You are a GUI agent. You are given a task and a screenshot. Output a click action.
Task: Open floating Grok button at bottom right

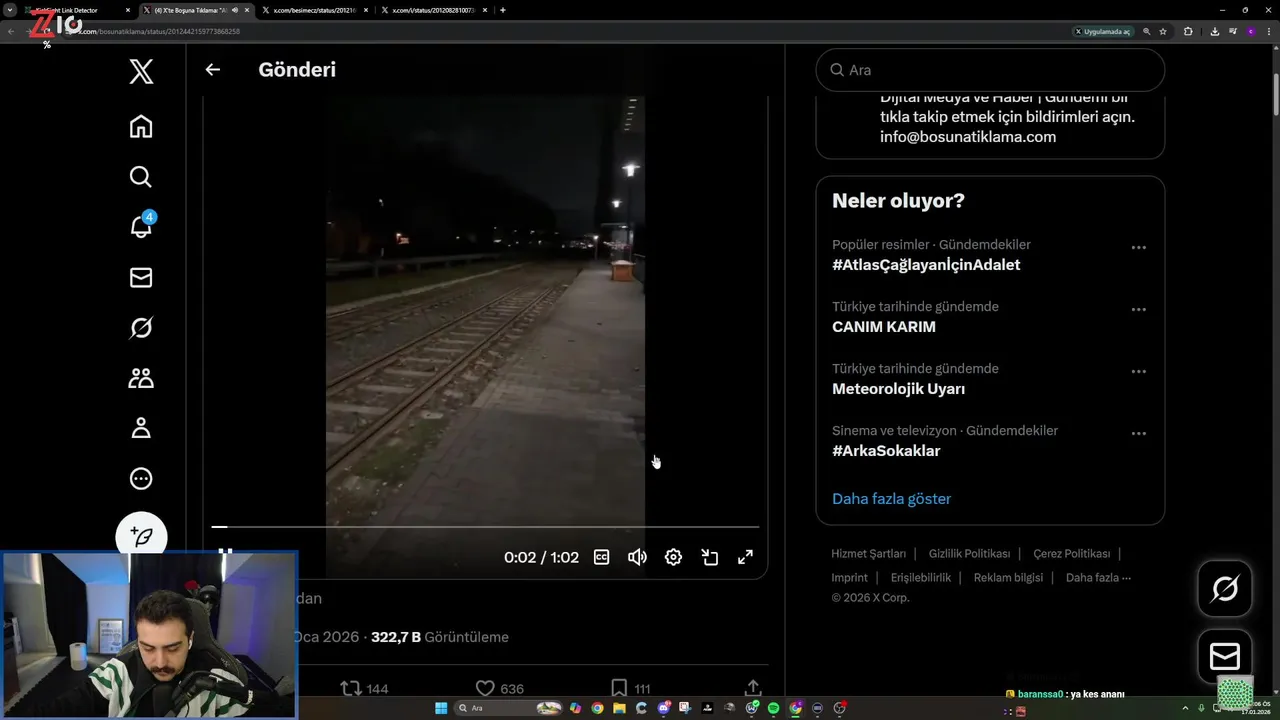point(1225,588)
